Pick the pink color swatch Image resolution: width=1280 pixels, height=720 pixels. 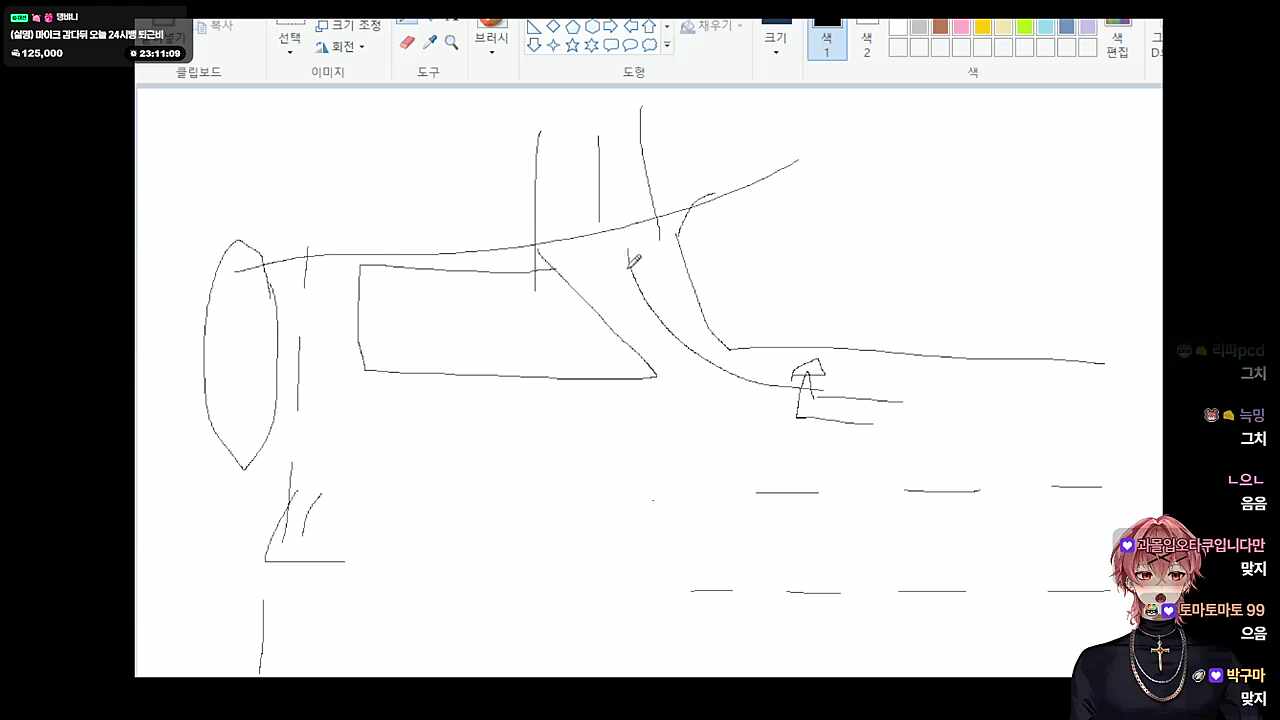click(x=961, y=27)
